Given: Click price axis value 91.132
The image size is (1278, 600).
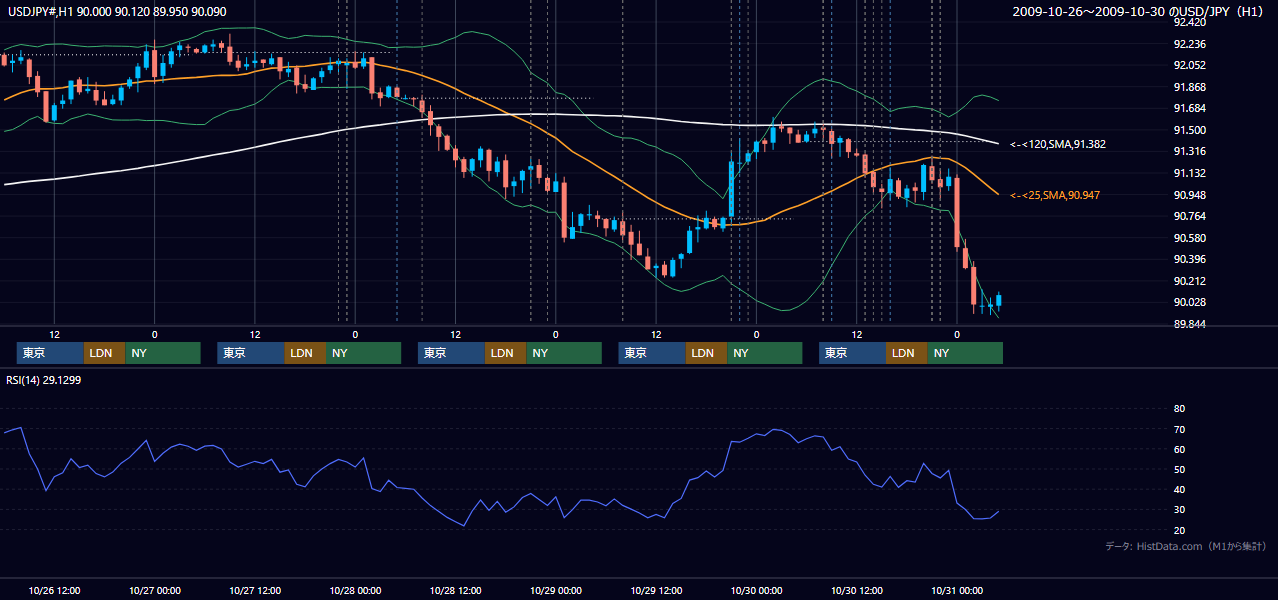Looking at the screenshot, I should coord(1190,173).
